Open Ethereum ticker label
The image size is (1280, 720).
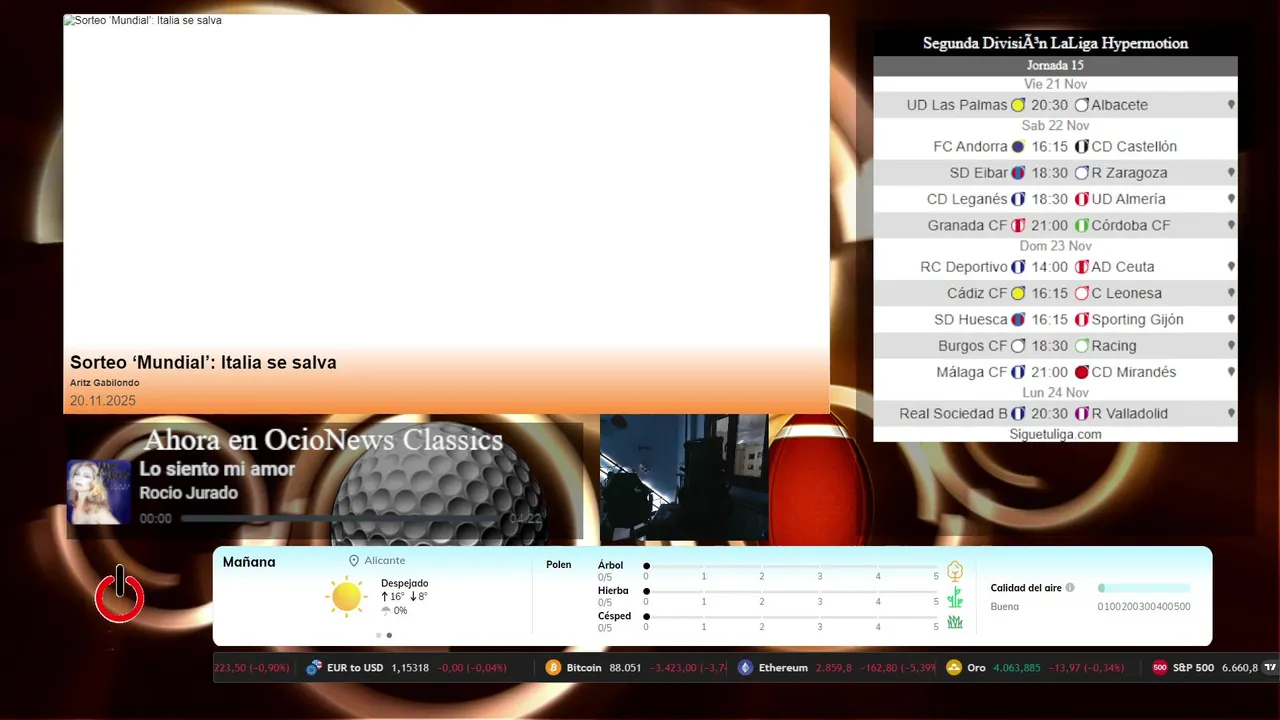coord(783,668)
